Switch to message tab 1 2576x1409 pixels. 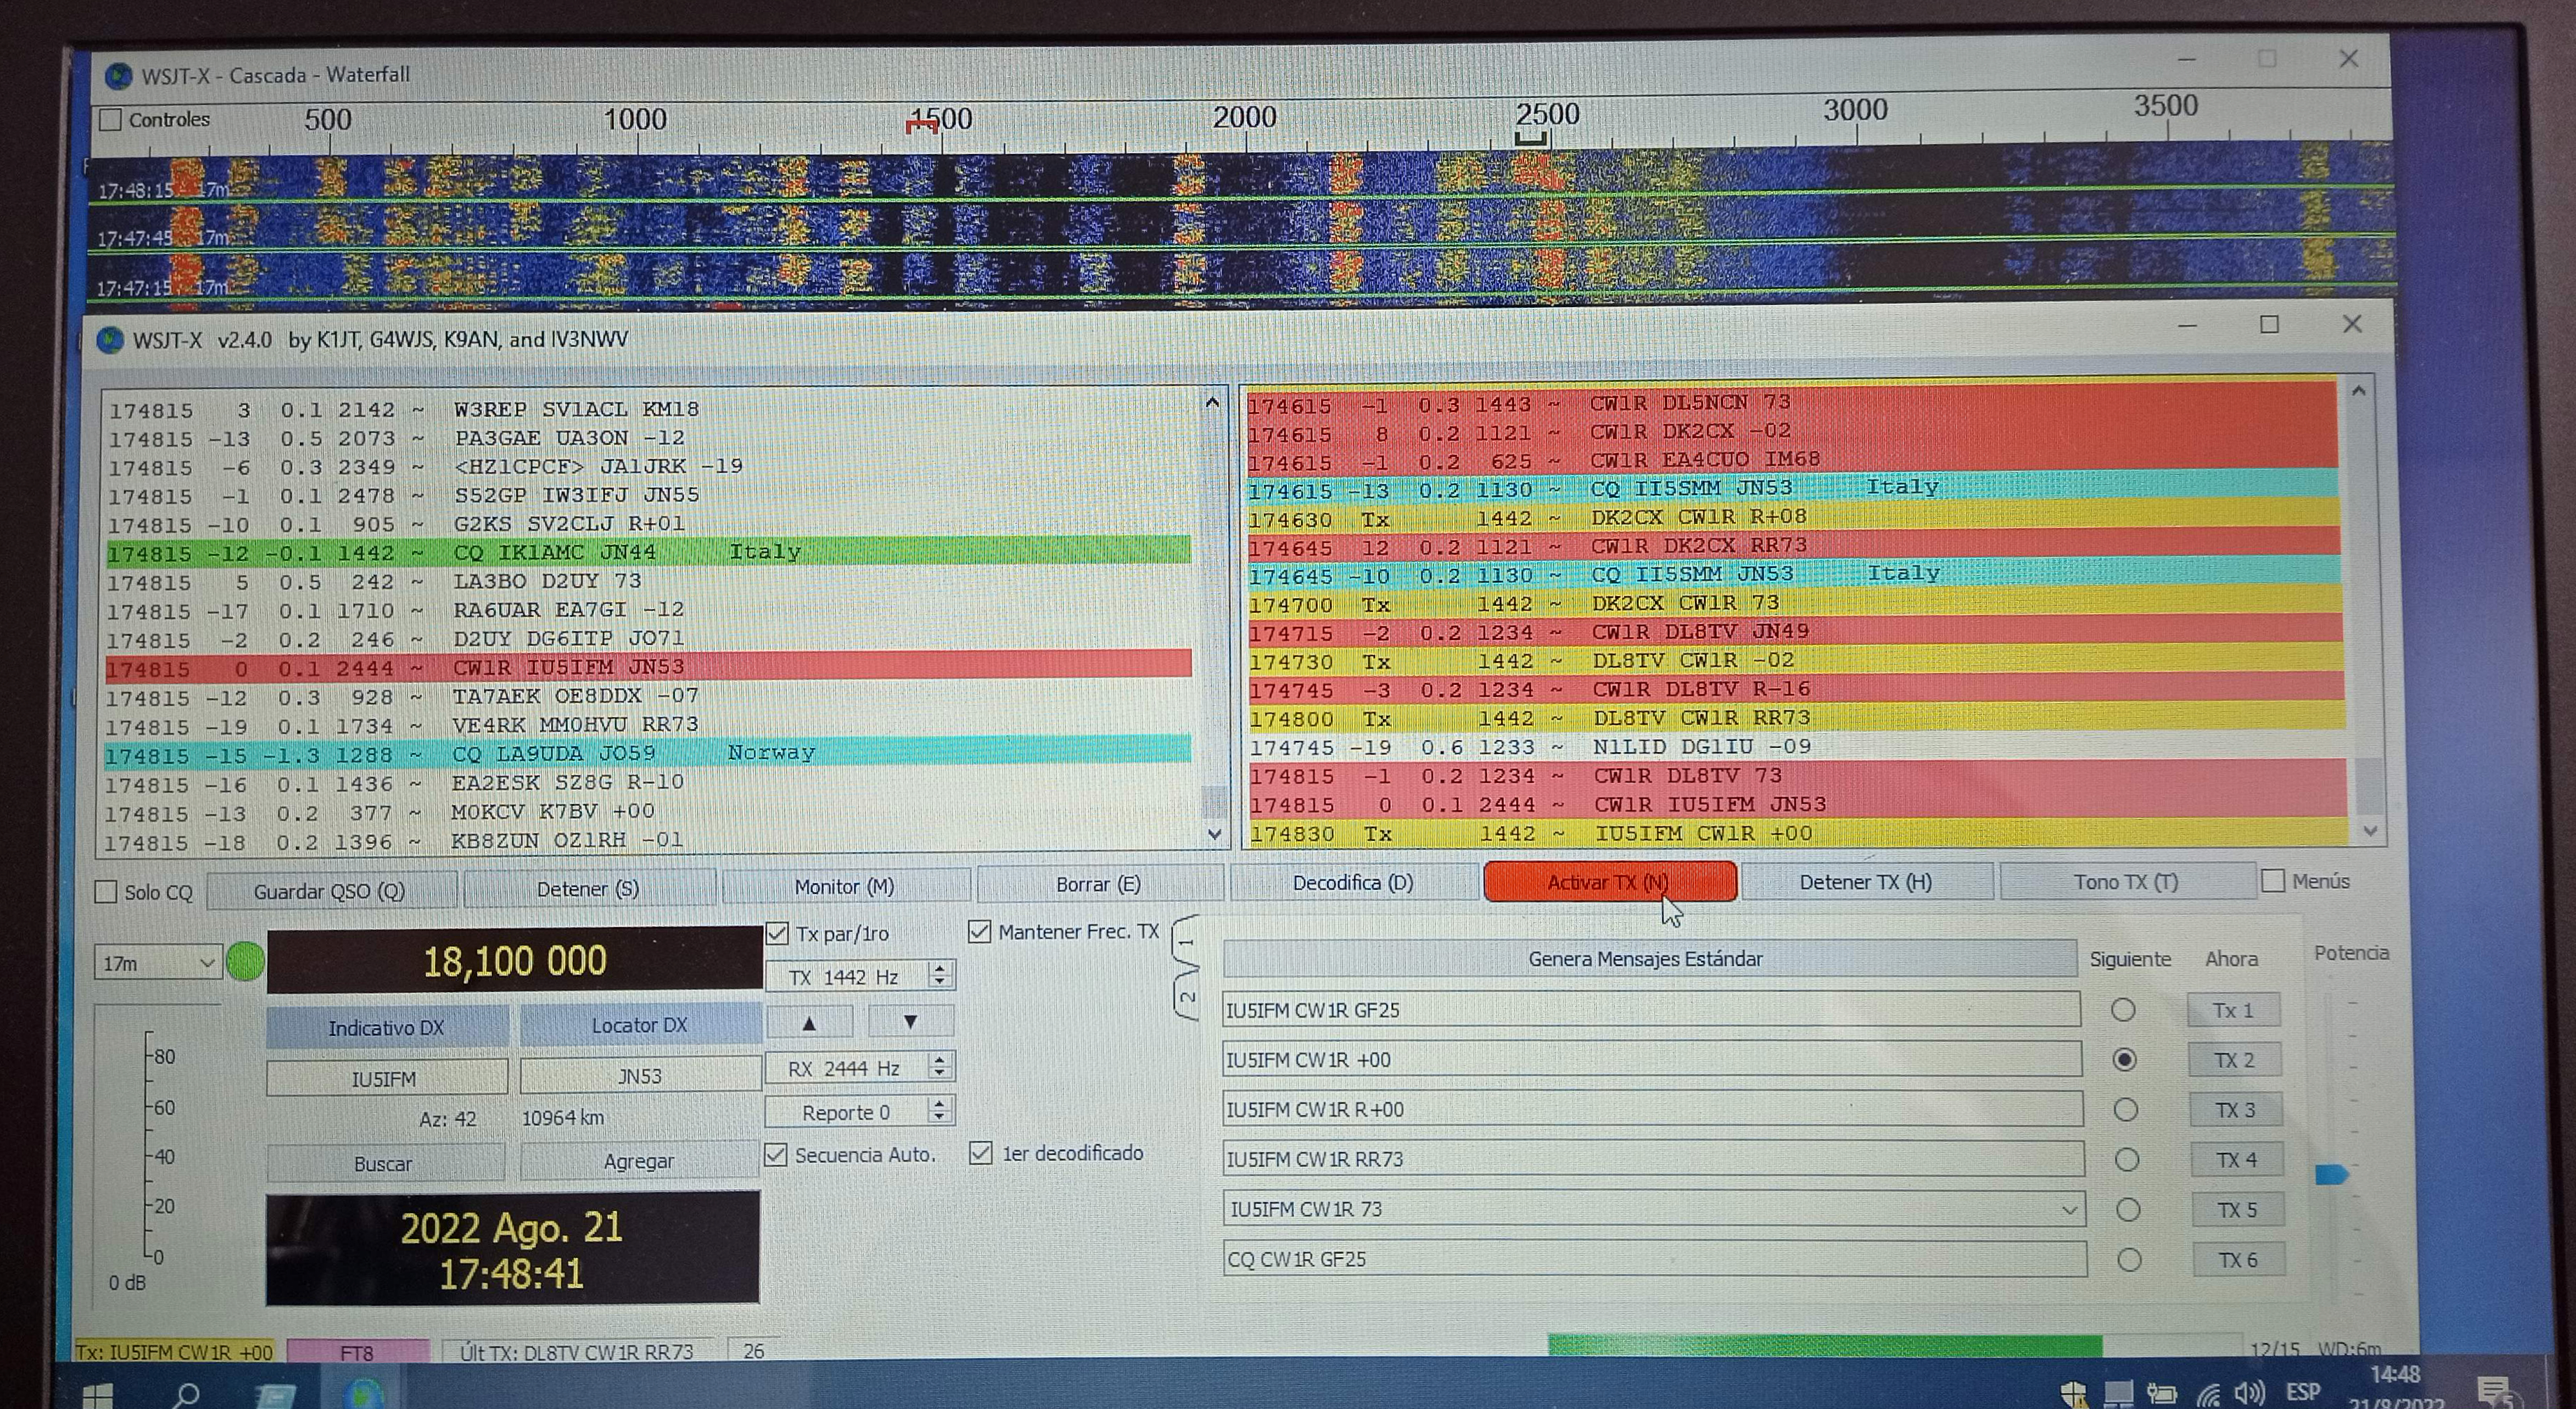pyautogui.click(x=1186, y=942)
